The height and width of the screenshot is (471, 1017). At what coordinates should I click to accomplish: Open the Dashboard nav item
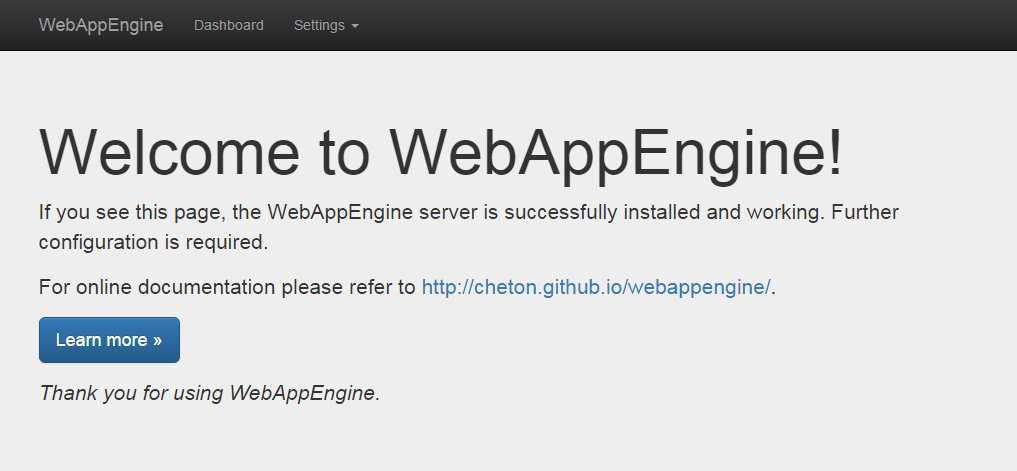(229, 25)
